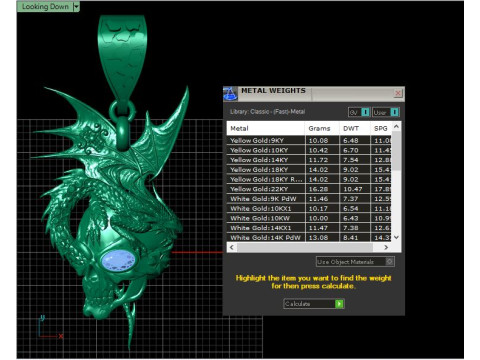Click the vertical scrollbar thumb
The width and height of the screenshot is (480, 360).
point(396,151)
